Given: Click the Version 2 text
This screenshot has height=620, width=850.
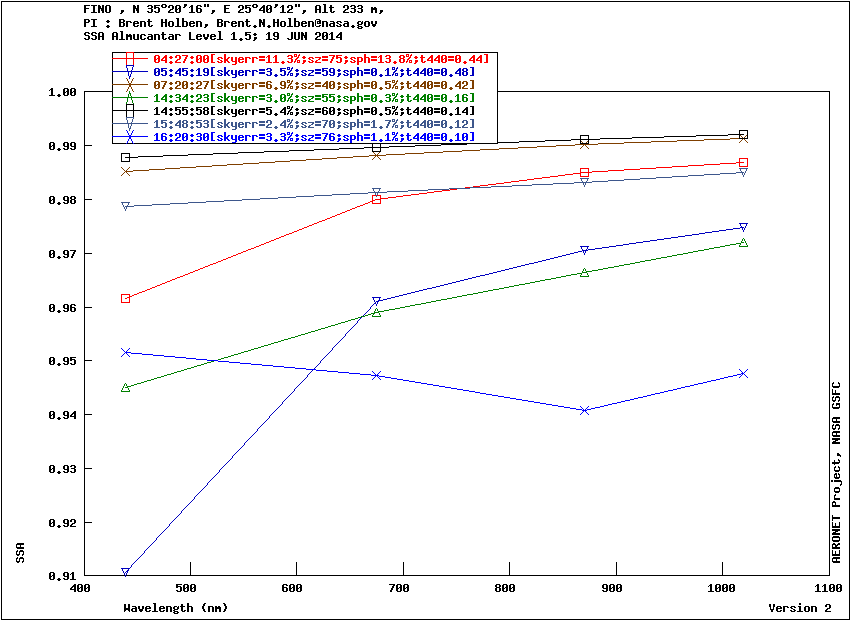Looking at the screenshot, I should (x=799, y=608).
